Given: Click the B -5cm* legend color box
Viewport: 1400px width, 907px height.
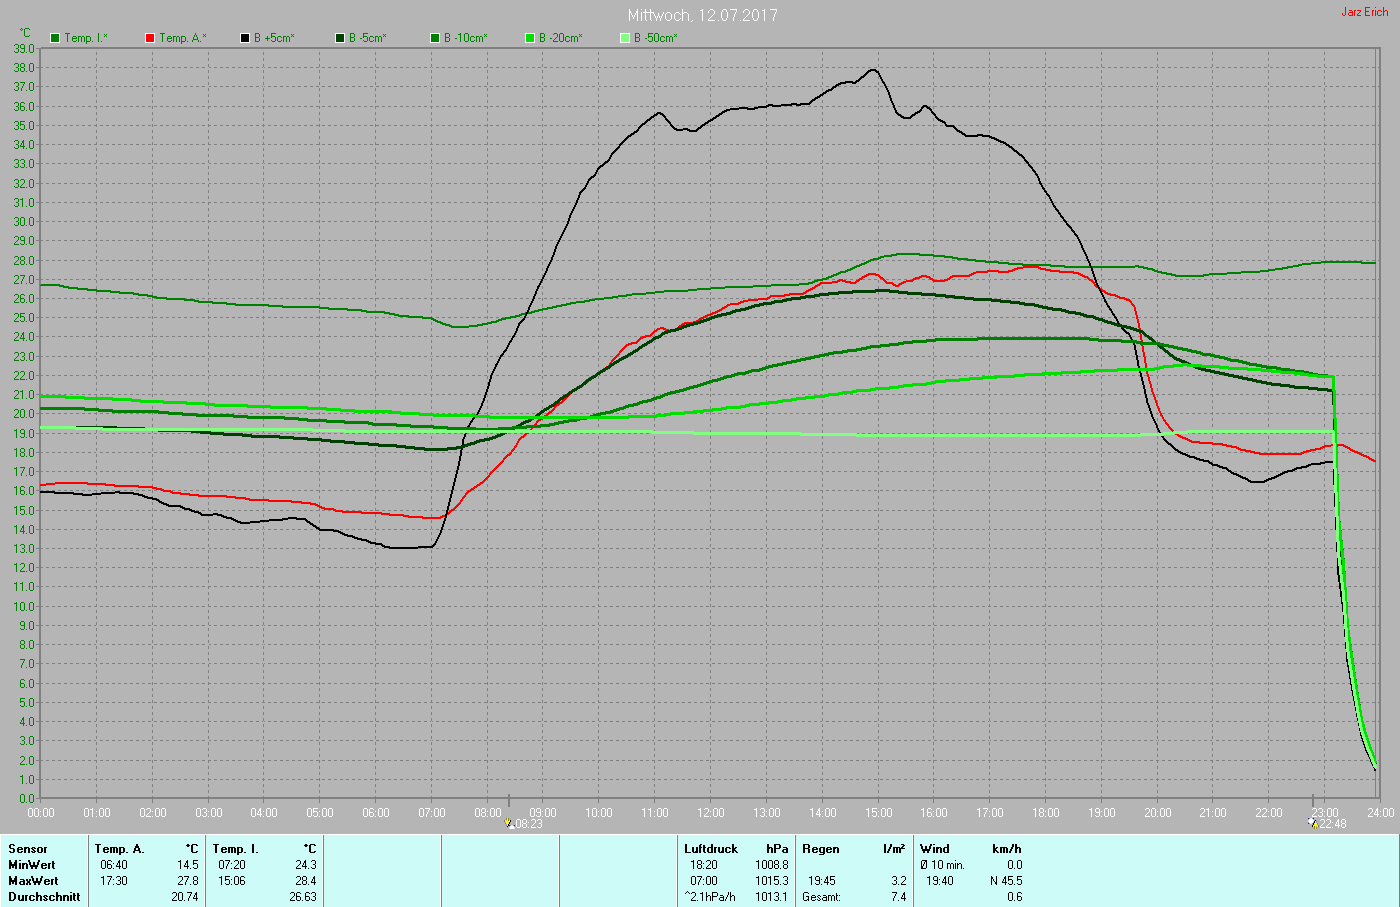Looking at the screenshot, I should [340, 38].
